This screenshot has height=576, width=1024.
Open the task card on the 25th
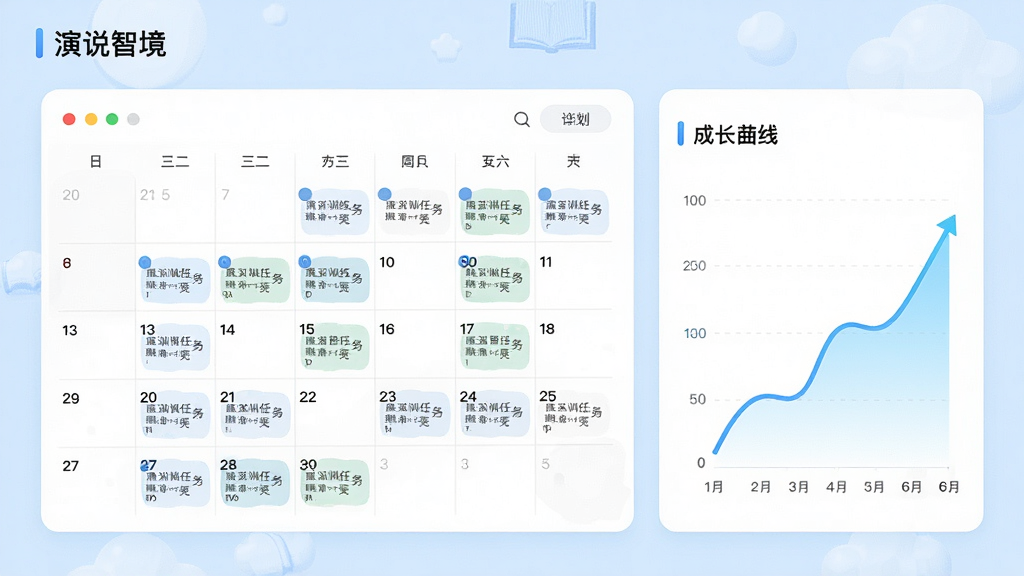click(x=574, y=414)
